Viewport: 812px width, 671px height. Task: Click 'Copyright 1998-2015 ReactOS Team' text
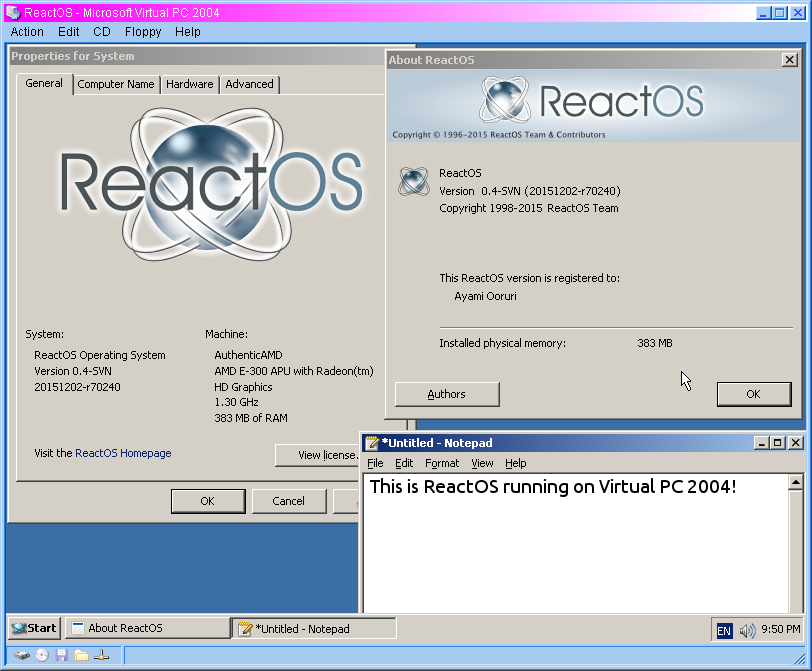pos(529,208)
